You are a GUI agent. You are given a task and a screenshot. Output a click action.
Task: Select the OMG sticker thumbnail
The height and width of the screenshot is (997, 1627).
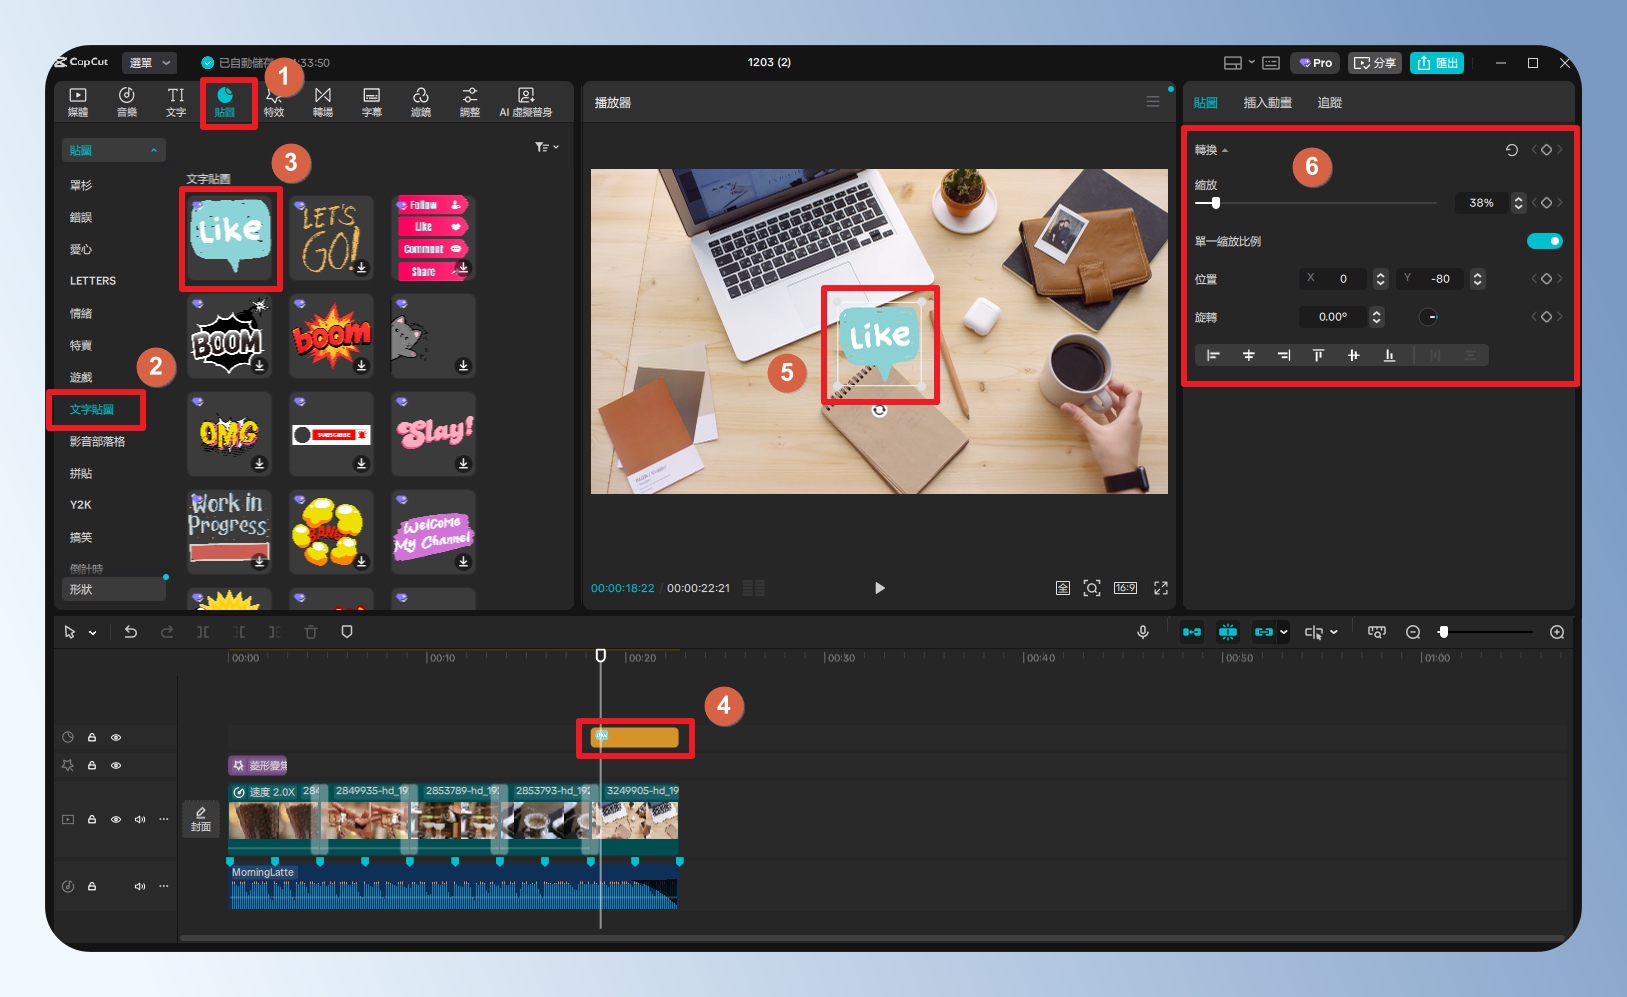(x=229, y=433)
